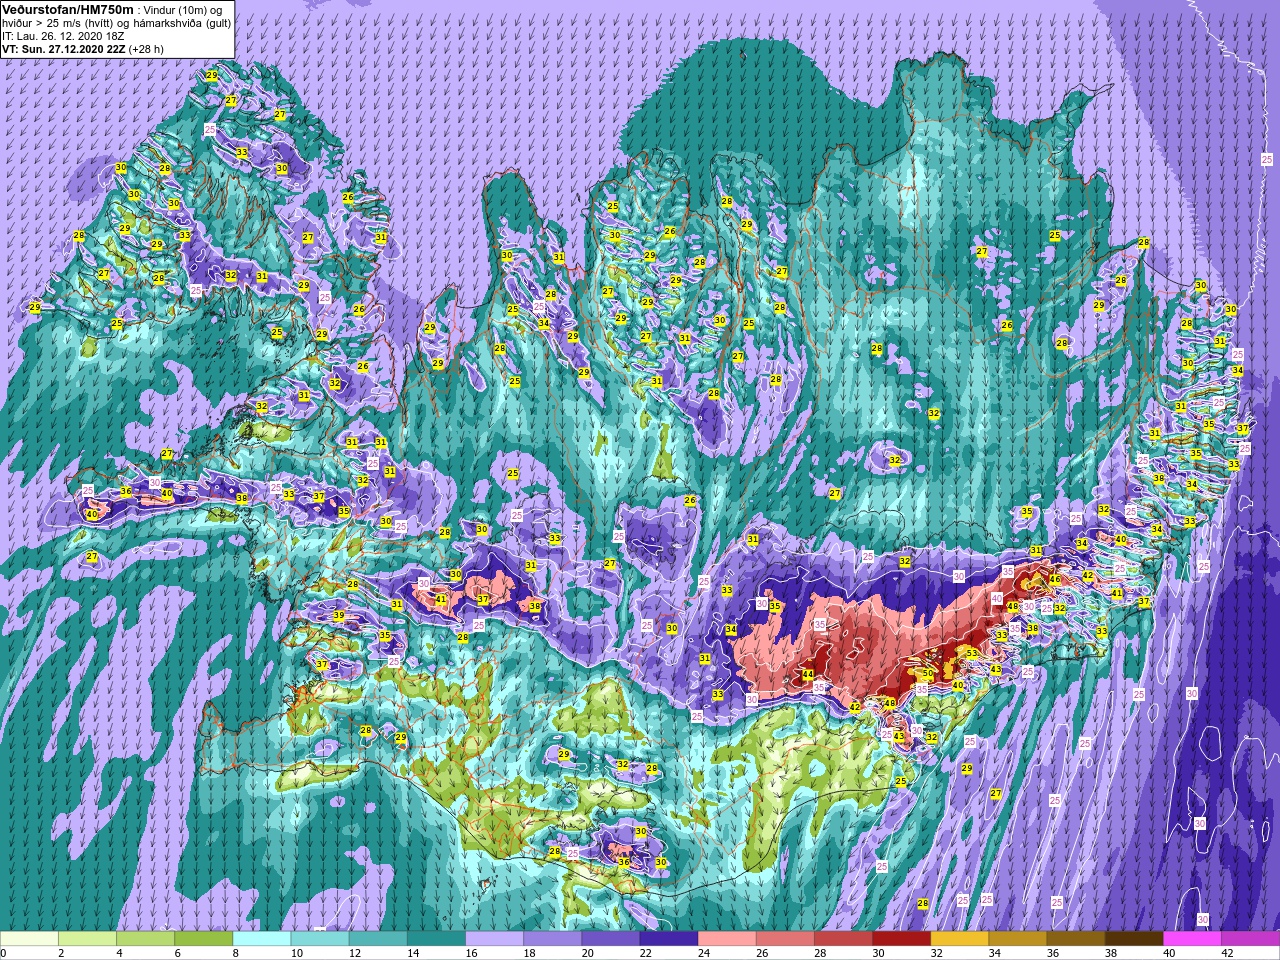
Task: Click the 26–28 salmon legend swatch
Action: (x=784, y=940)
